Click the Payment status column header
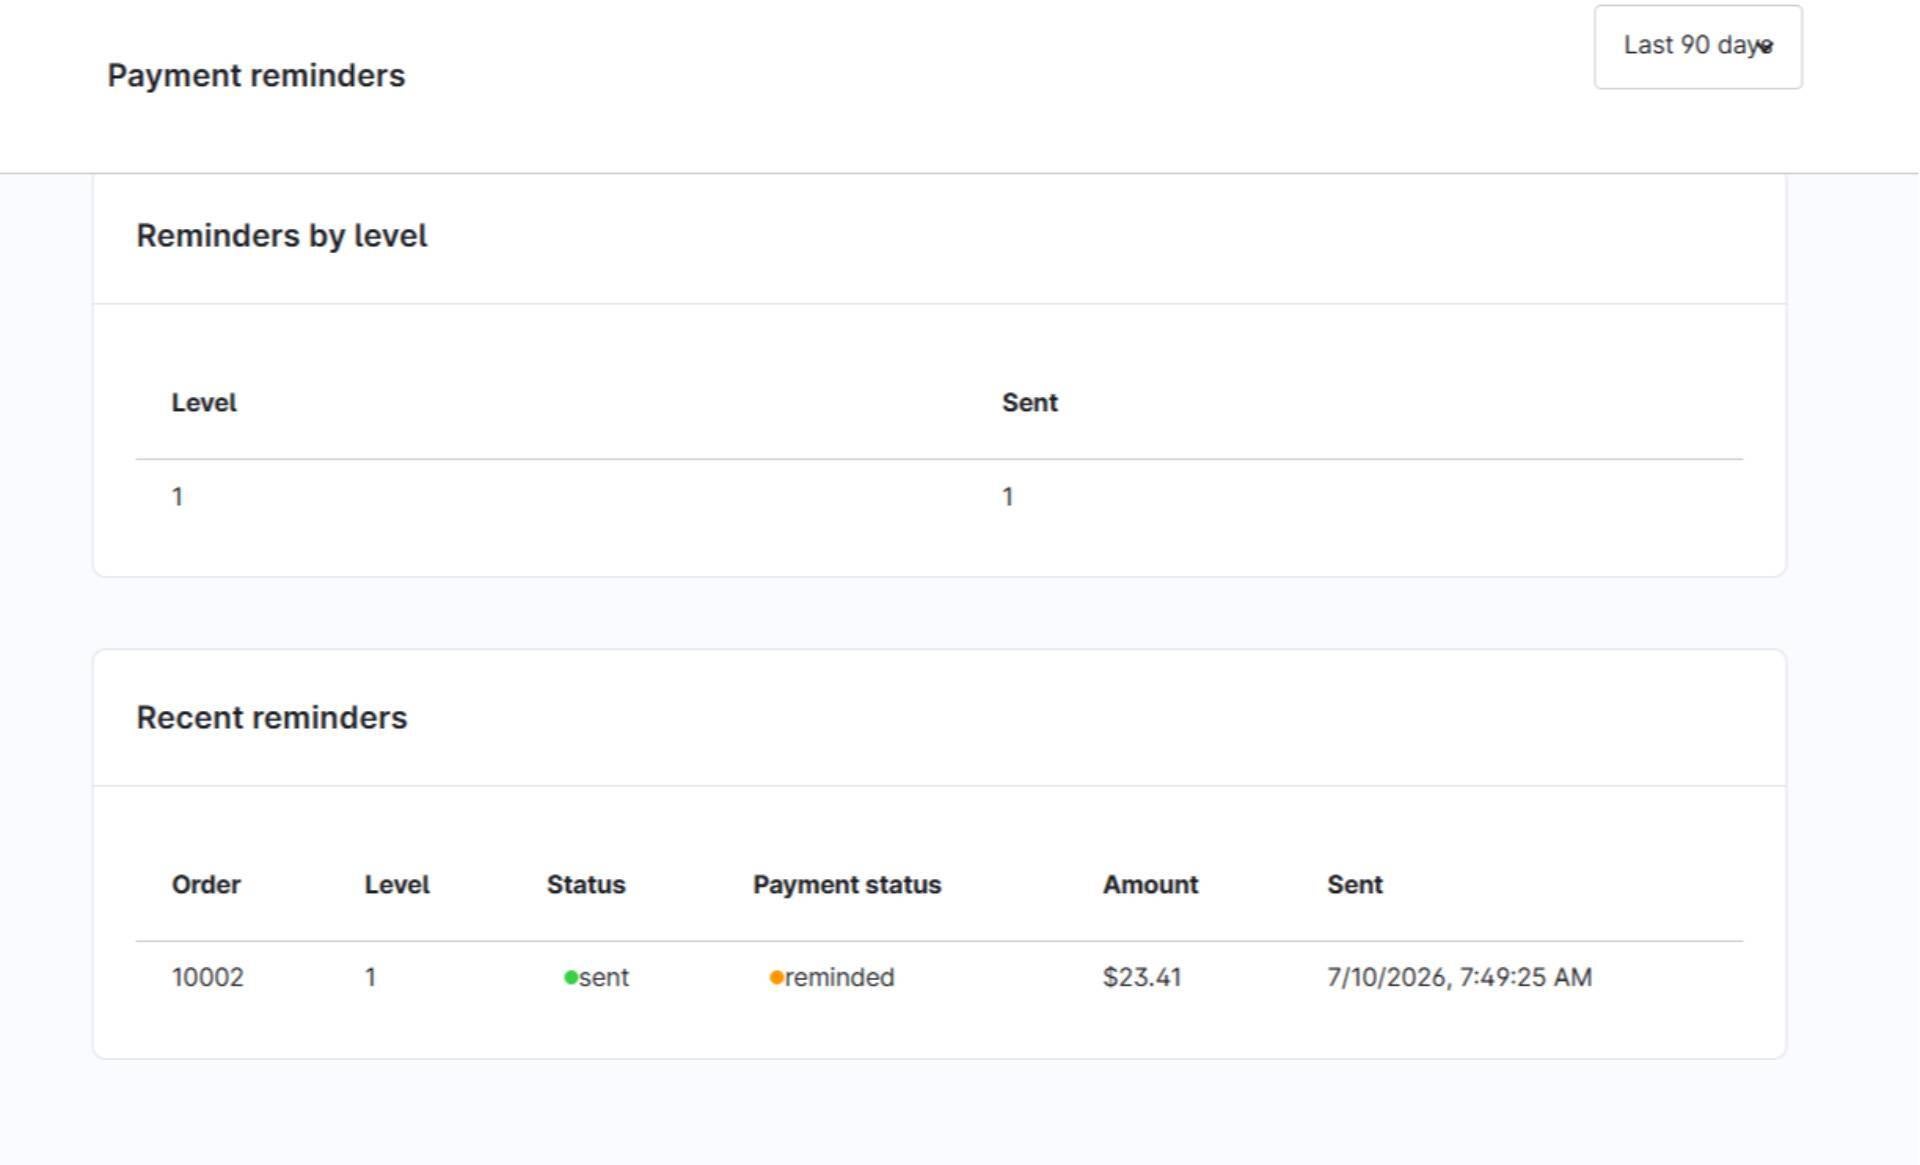Screen dimensions: 1920x1165 (x=847, y=885)
